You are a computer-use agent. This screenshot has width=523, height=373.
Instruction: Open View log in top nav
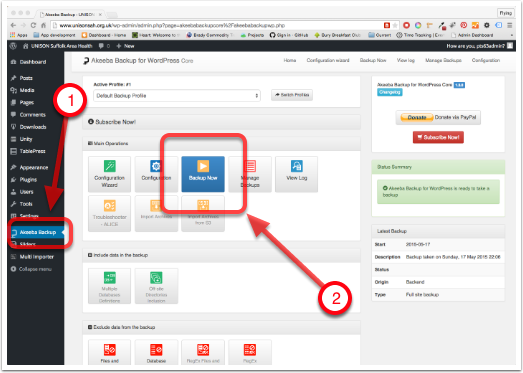[406, 60]
